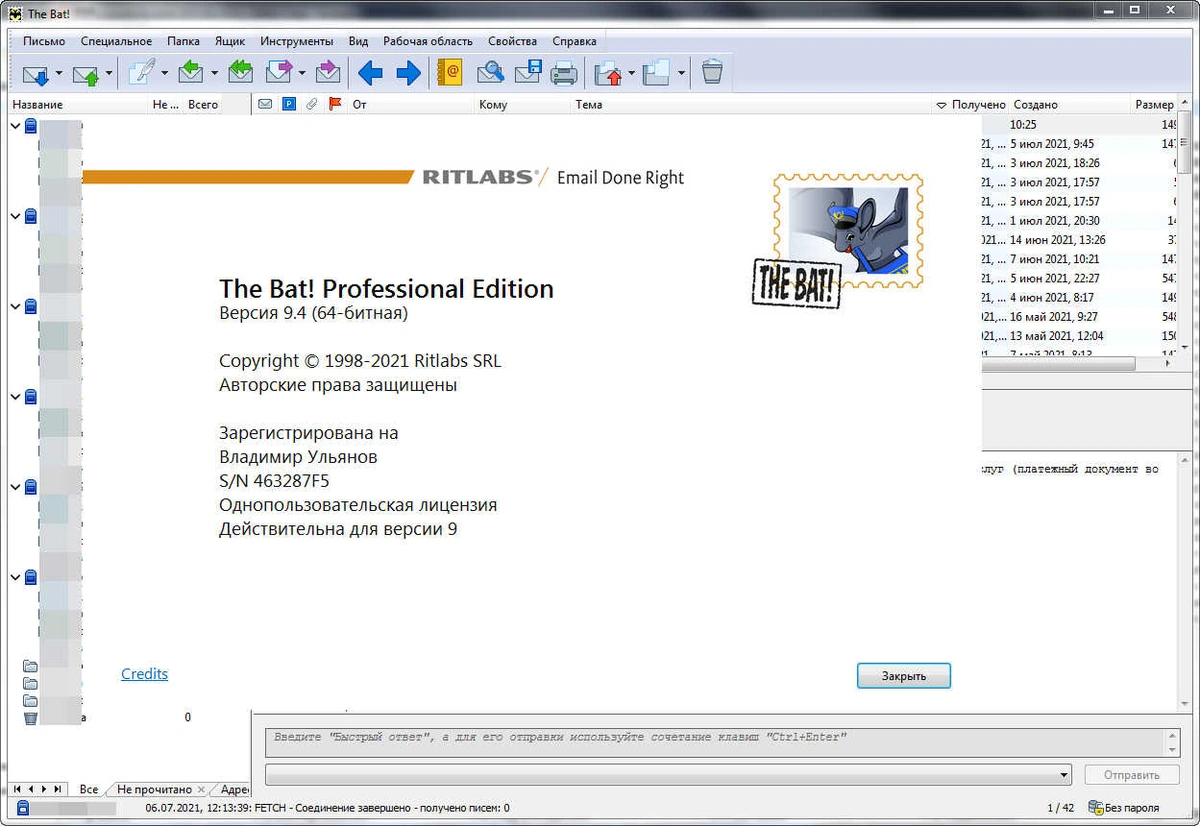1200x826 pixels.
Task: Click the Delete trash can toolbar icon
Action: 712,73
